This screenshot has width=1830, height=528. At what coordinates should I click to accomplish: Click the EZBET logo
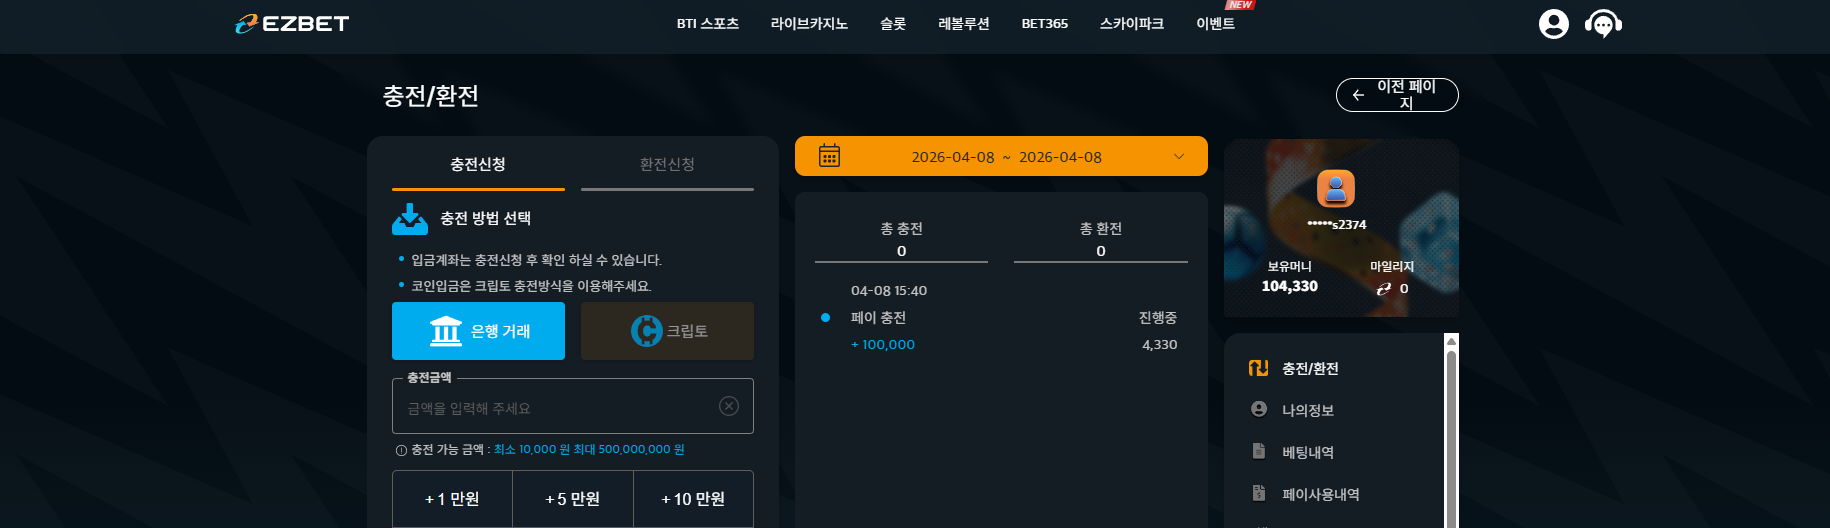(292, 23)
